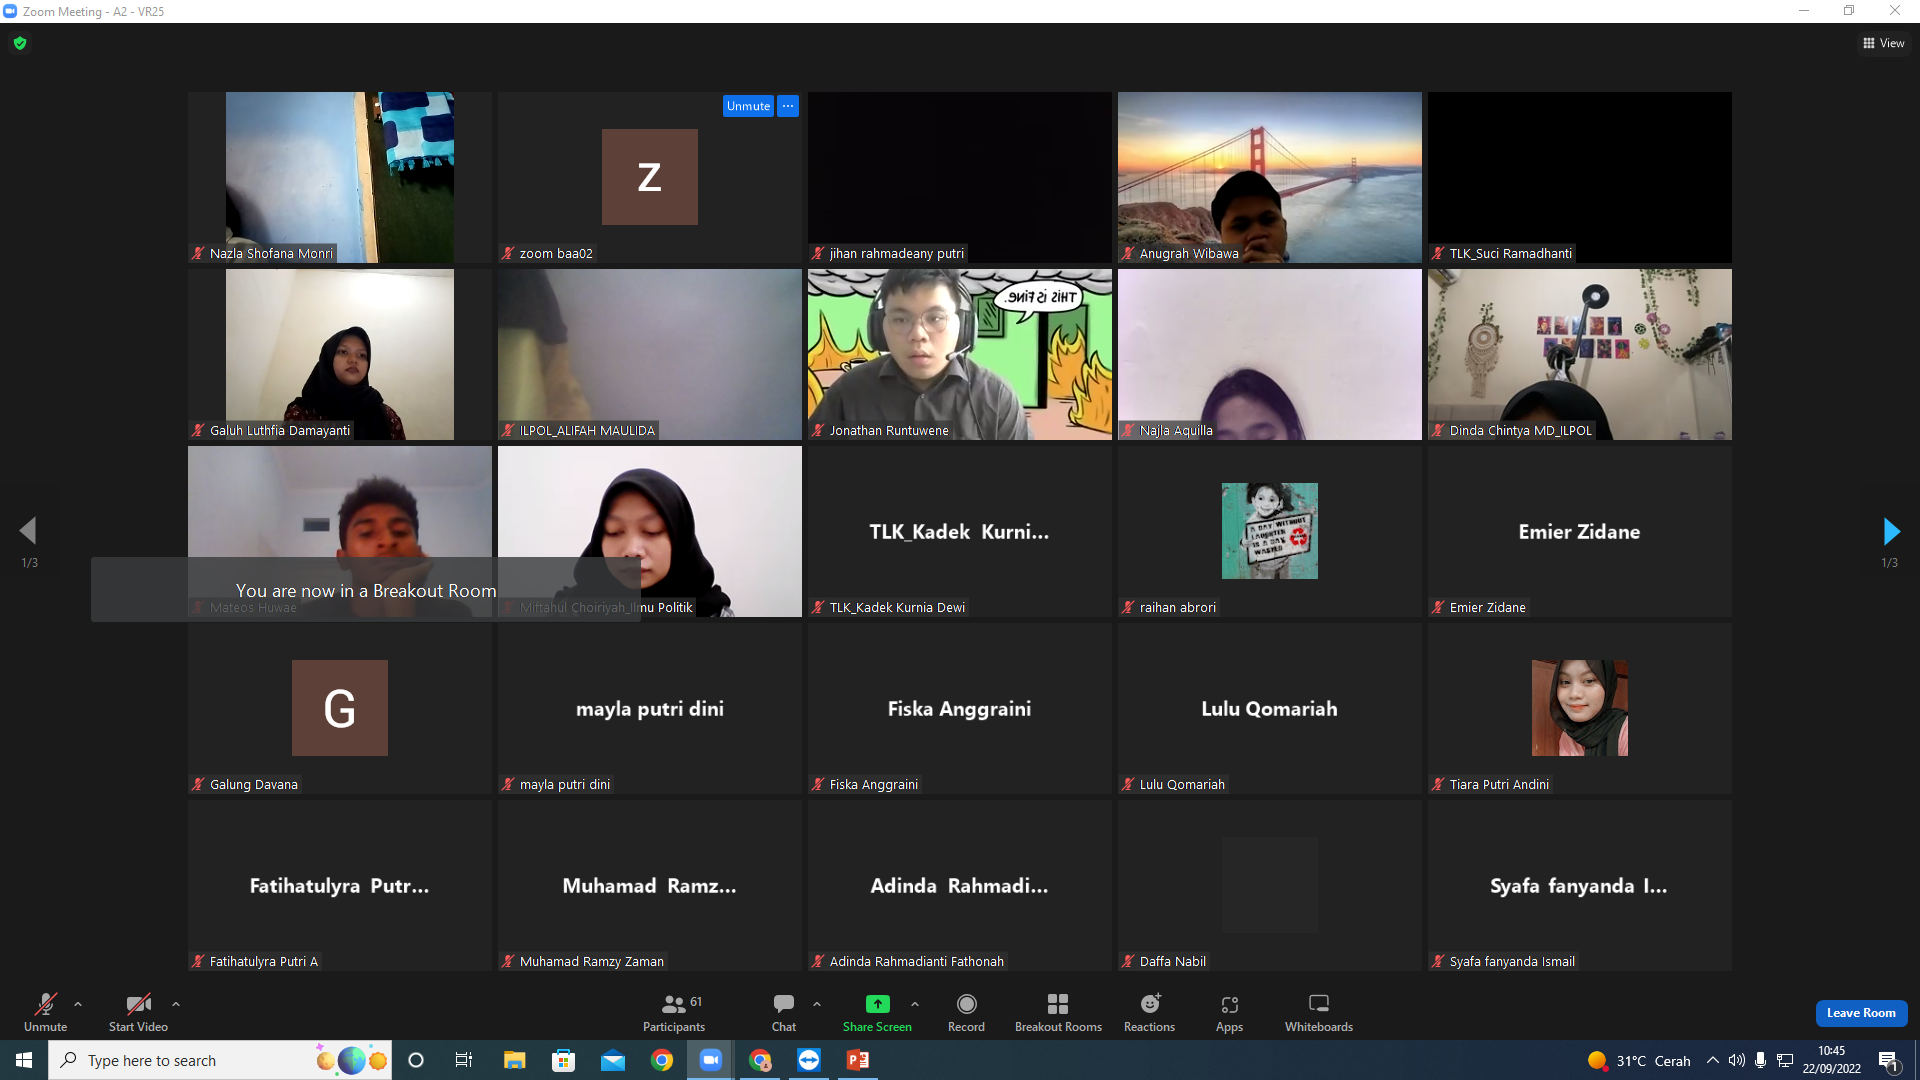Click the name label 'Najla Aquilla'

(1176, 431)
